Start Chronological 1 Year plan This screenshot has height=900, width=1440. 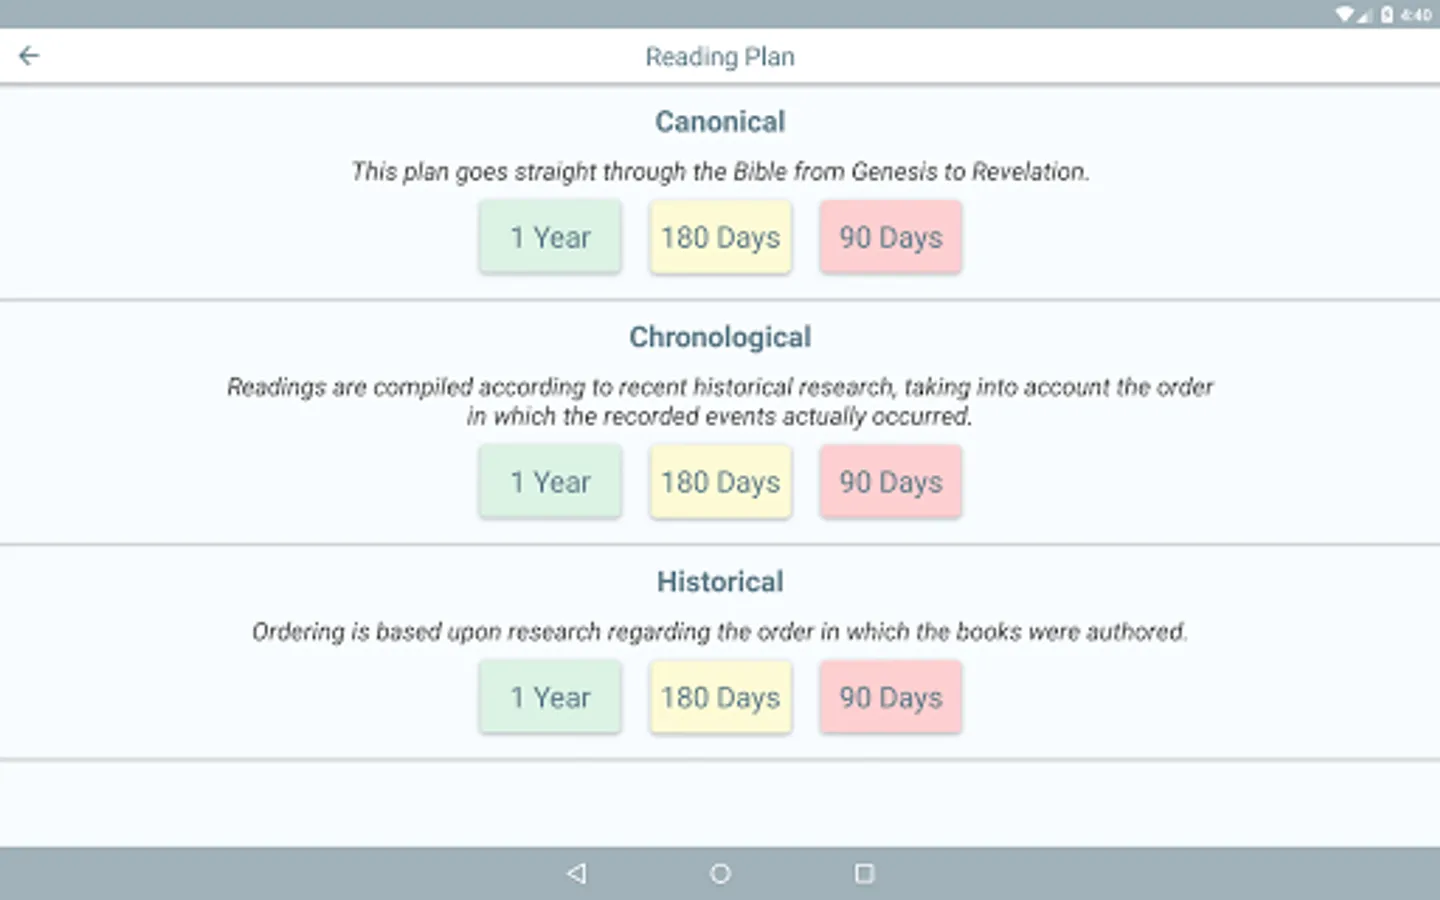550,482
